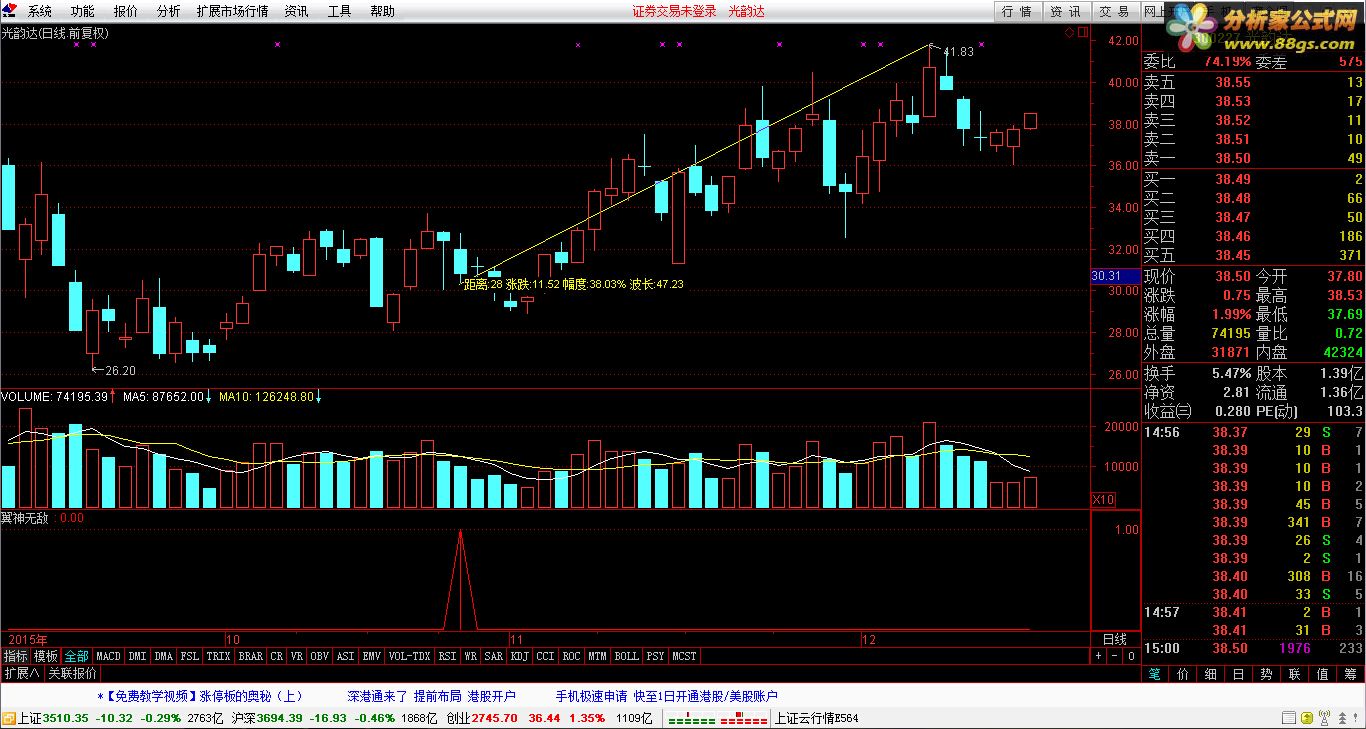The width and height of the screenshot is (1366, 729).
Task: Click the 行情 button at top right
Action: point(1016,11)
